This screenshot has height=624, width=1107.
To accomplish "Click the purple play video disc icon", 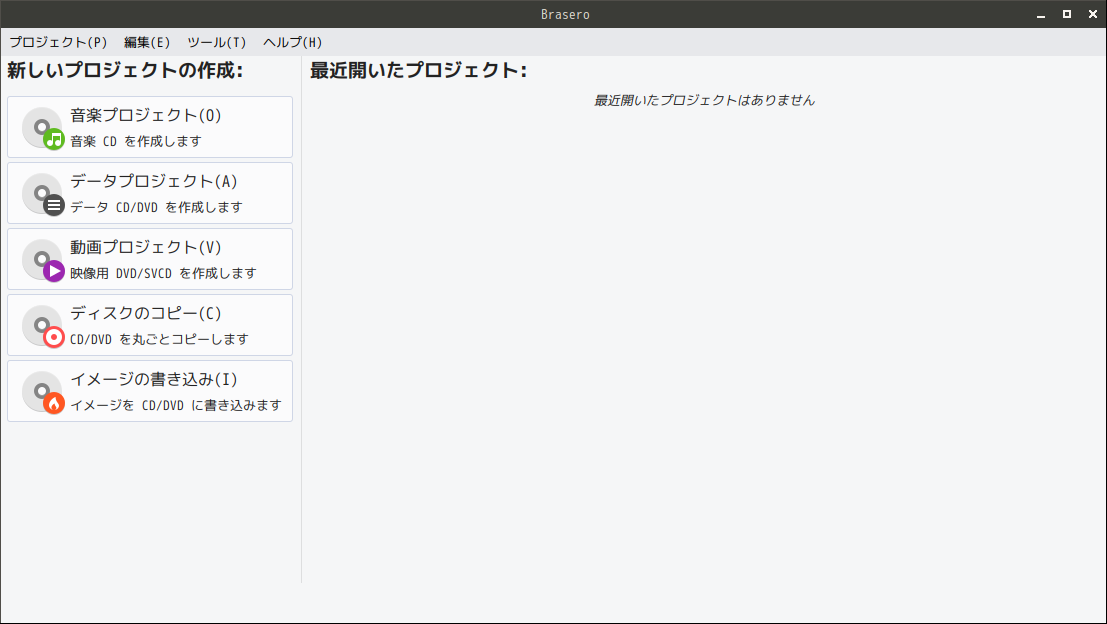I will [43, 260].
